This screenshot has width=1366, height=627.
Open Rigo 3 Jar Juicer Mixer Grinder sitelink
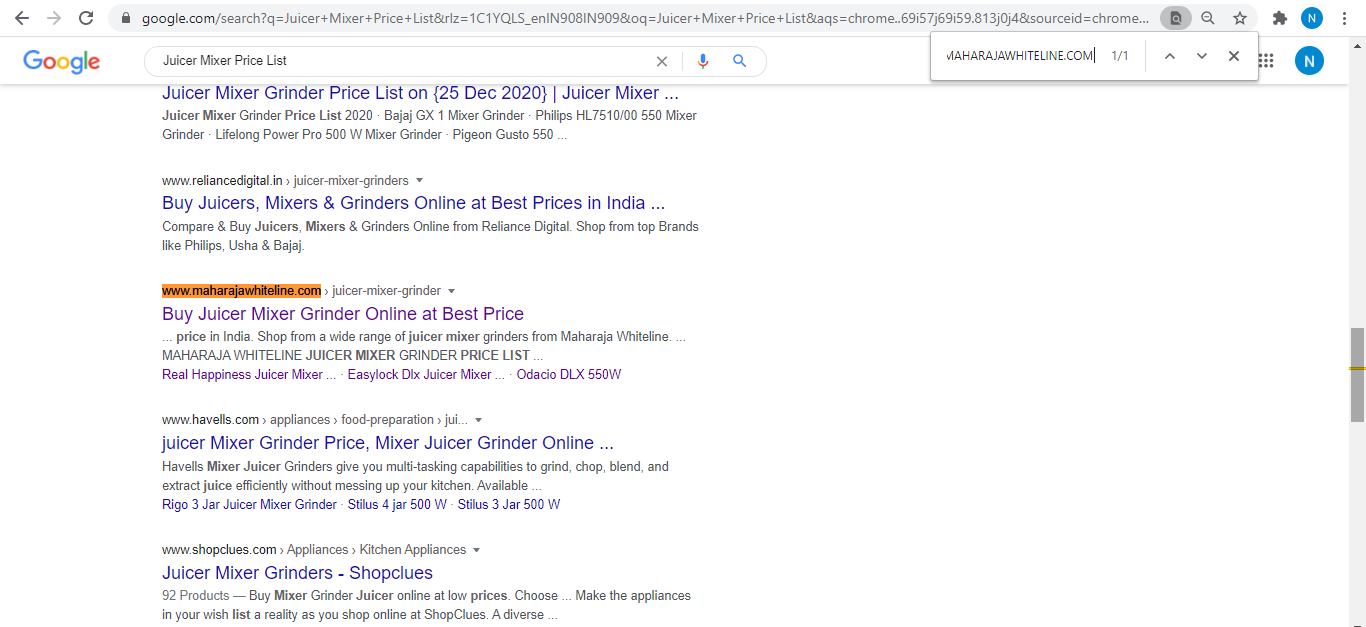click(x=249, y=505)
